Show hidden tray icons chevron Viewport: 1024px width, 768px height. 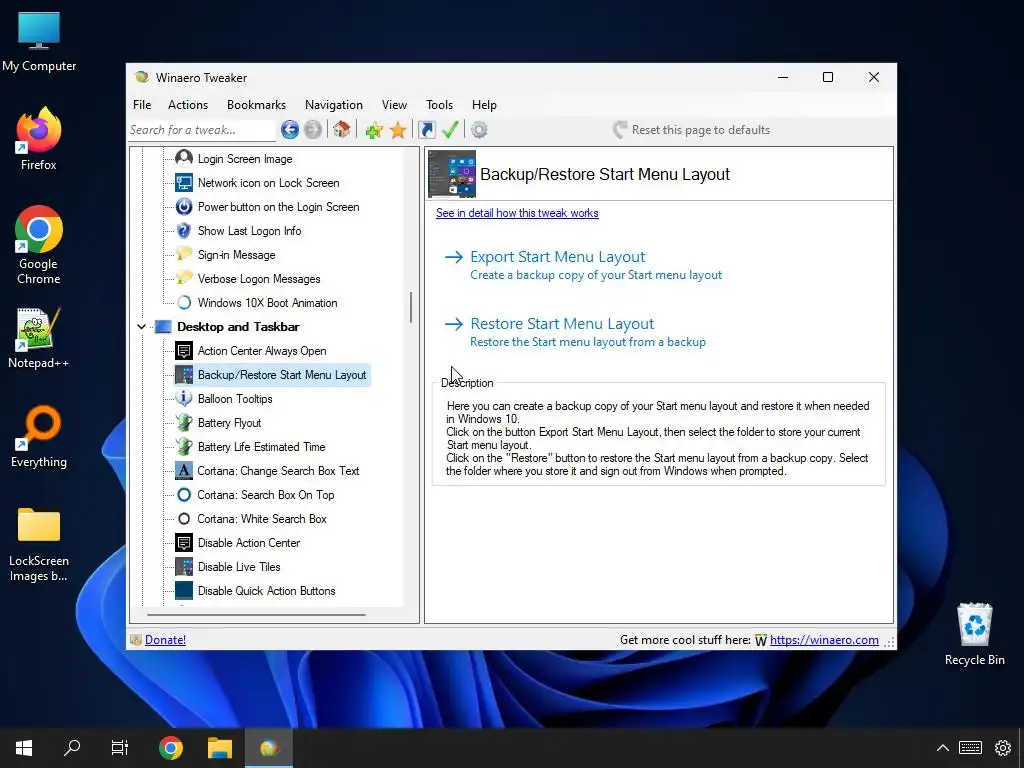942,748
